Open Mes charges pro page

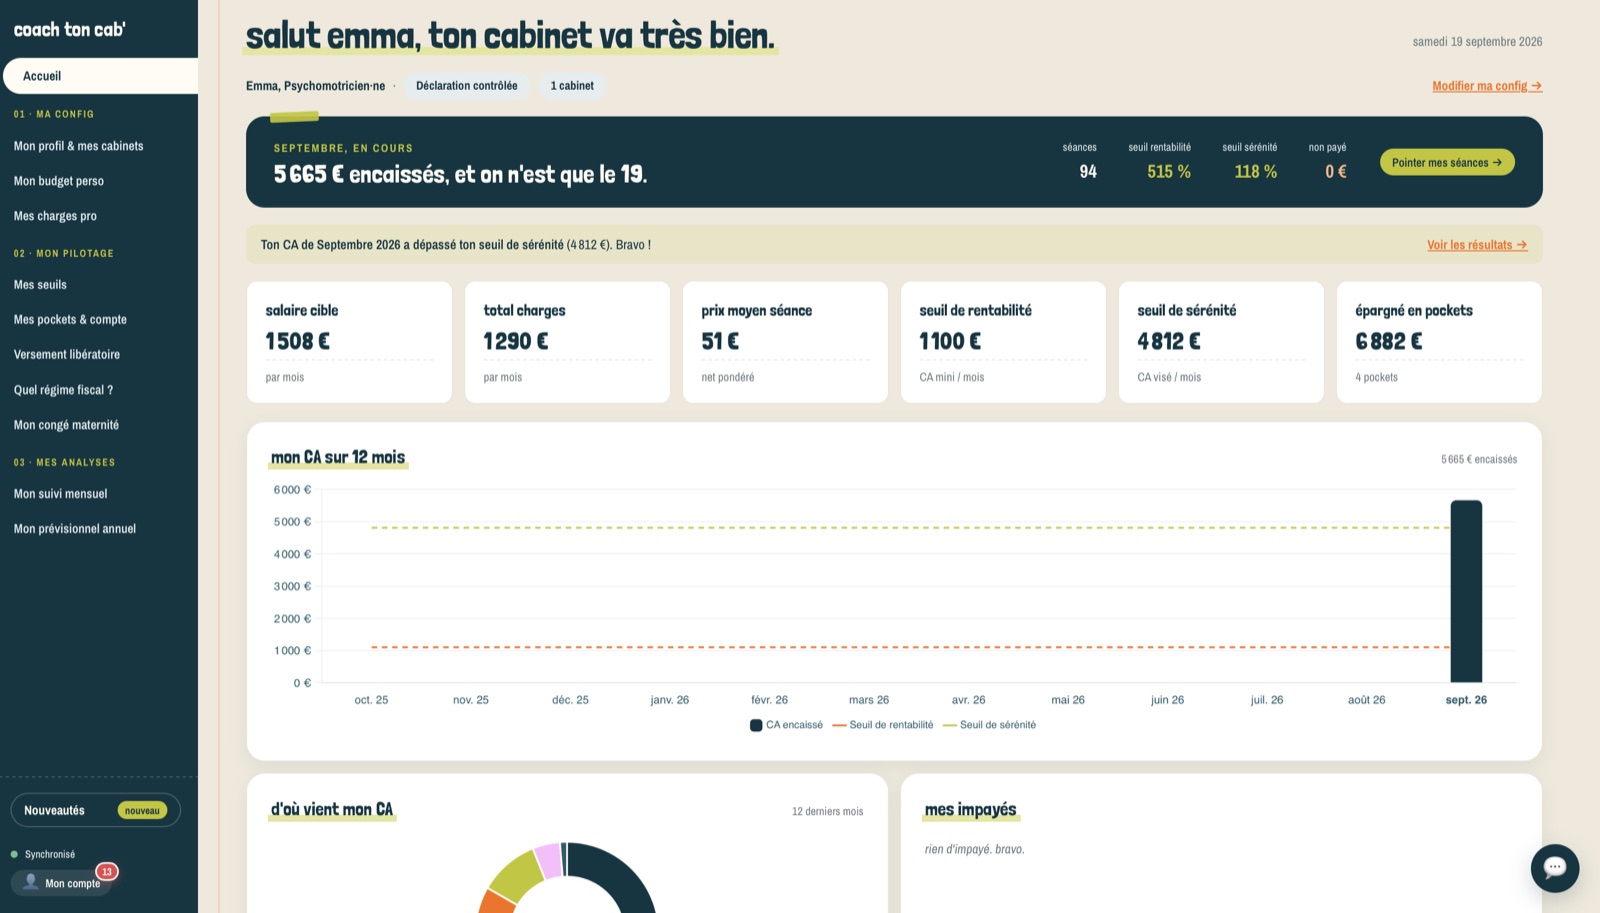[x=55, y=216]
